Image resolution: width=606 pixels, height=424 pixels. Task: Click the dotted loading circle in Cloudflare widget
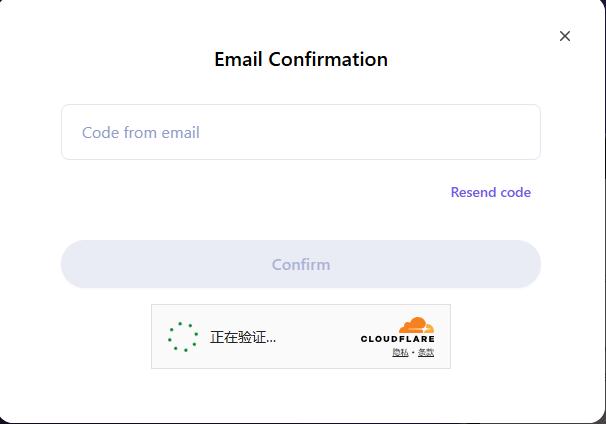coord(183,337)
